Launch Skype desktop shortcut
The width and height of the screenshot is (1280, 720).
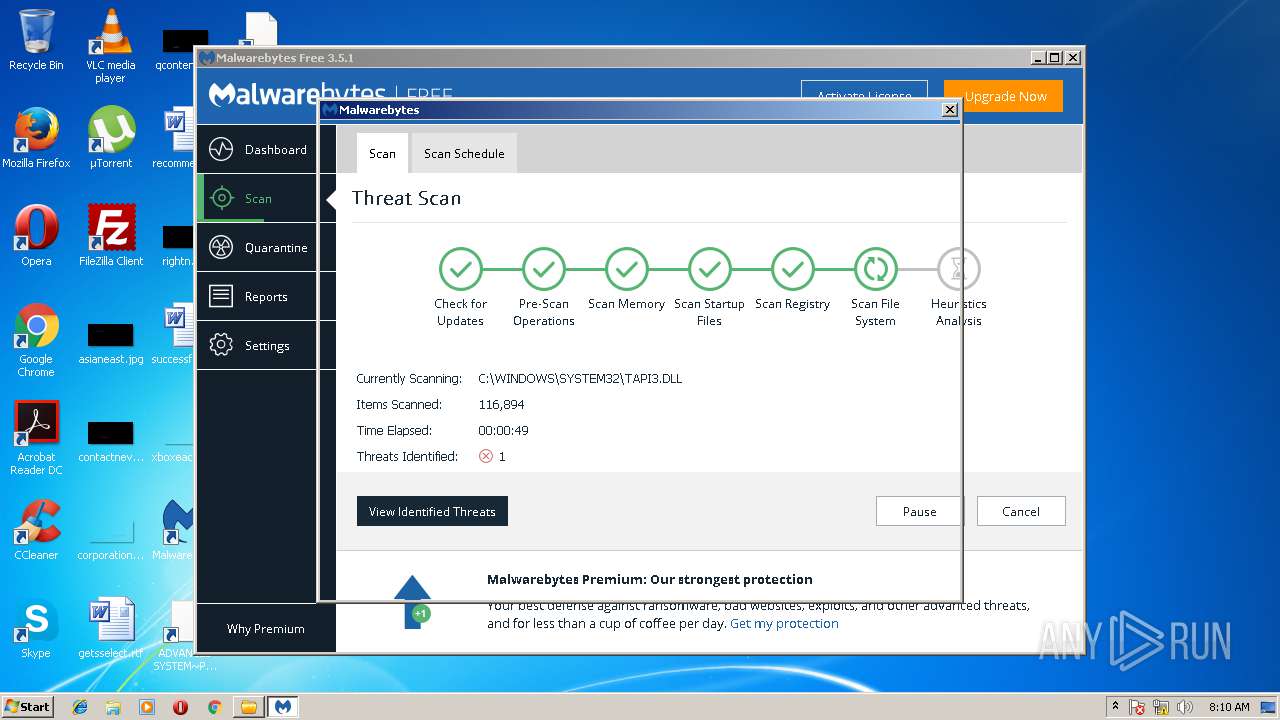[x=36, y=628]
